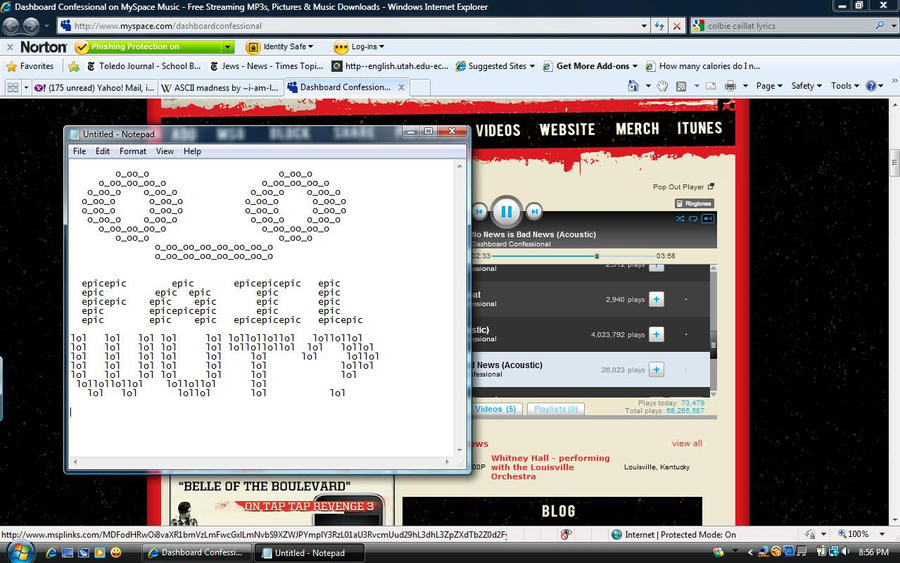900x563 pixels.
Task: Open the How many calories favorites link
Action: click(703, 67)
